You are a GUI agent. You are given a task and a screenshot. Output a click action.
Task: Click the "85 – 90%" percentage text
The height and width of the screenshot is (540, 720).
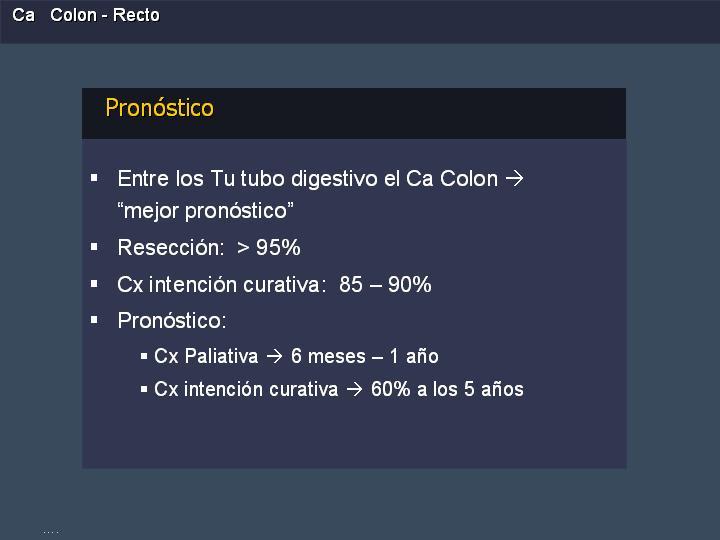385,284
